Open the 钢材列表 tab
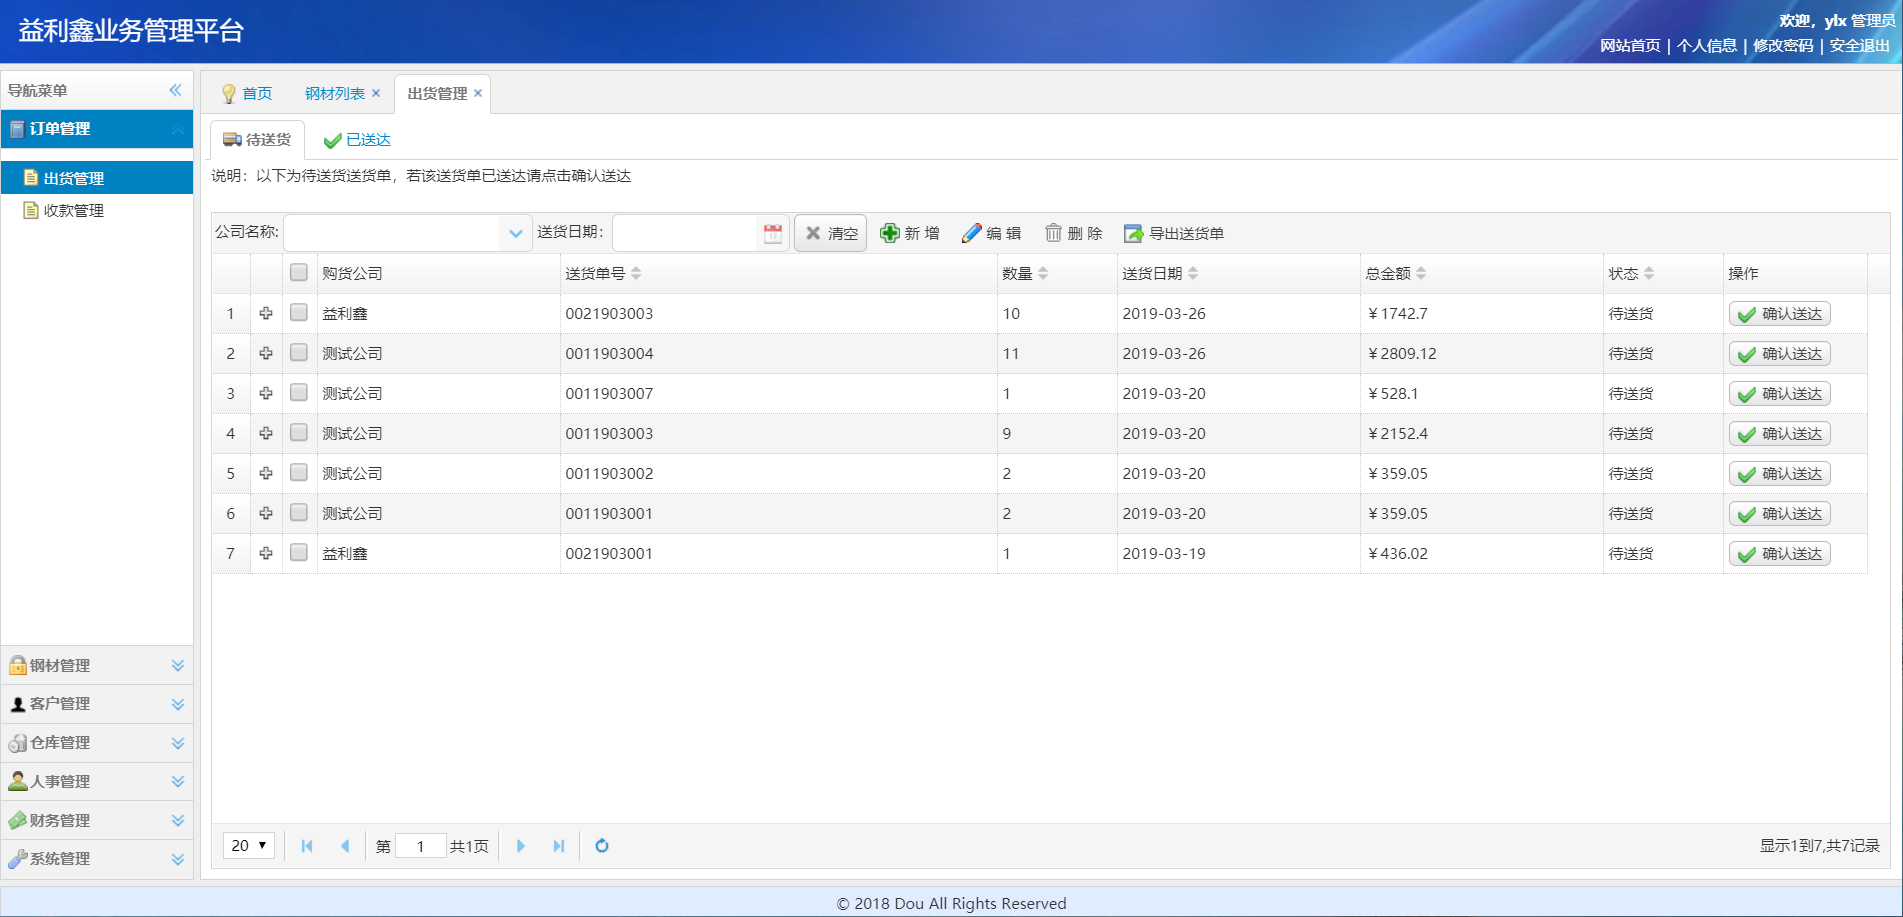1903x917 pixels. tap(334, 93)
